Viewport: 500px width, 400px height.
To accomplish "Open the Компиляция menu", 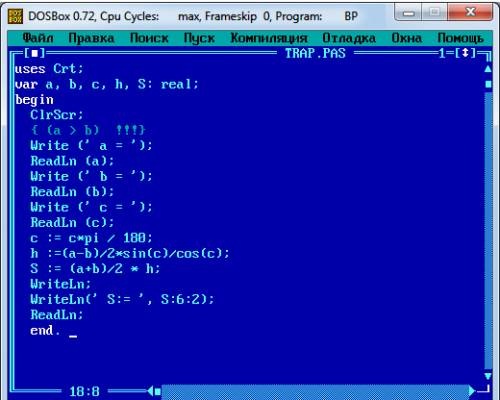I will [x=269, y=38].
